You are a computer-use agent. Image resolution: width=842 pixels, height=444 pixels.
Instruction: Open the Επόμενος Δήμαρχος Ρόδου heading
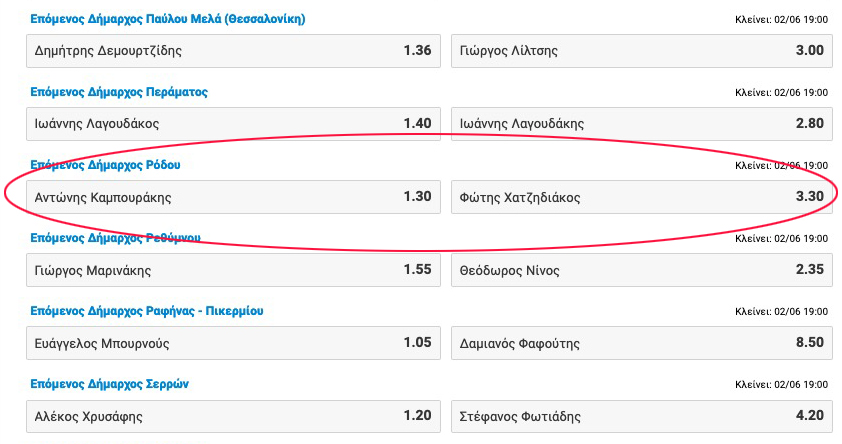coord(105,165)
